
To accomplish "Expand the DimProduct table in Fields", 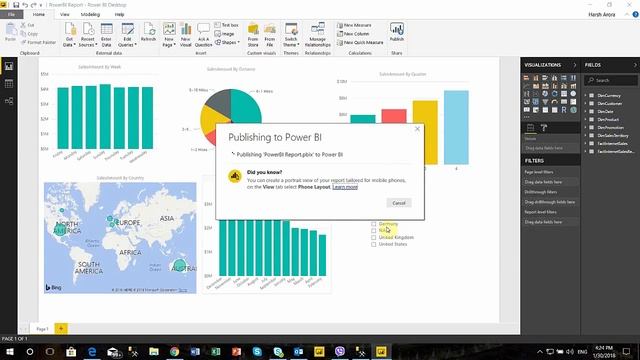I will tap(585, 120).
